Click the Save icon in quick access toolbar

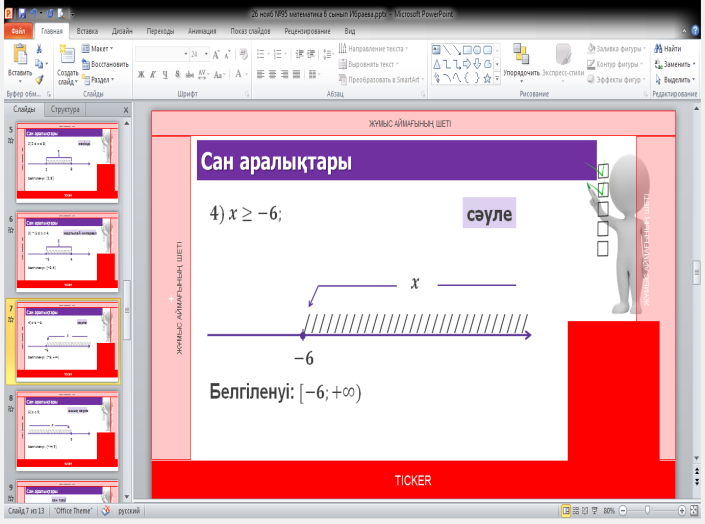tap(22, 13)
